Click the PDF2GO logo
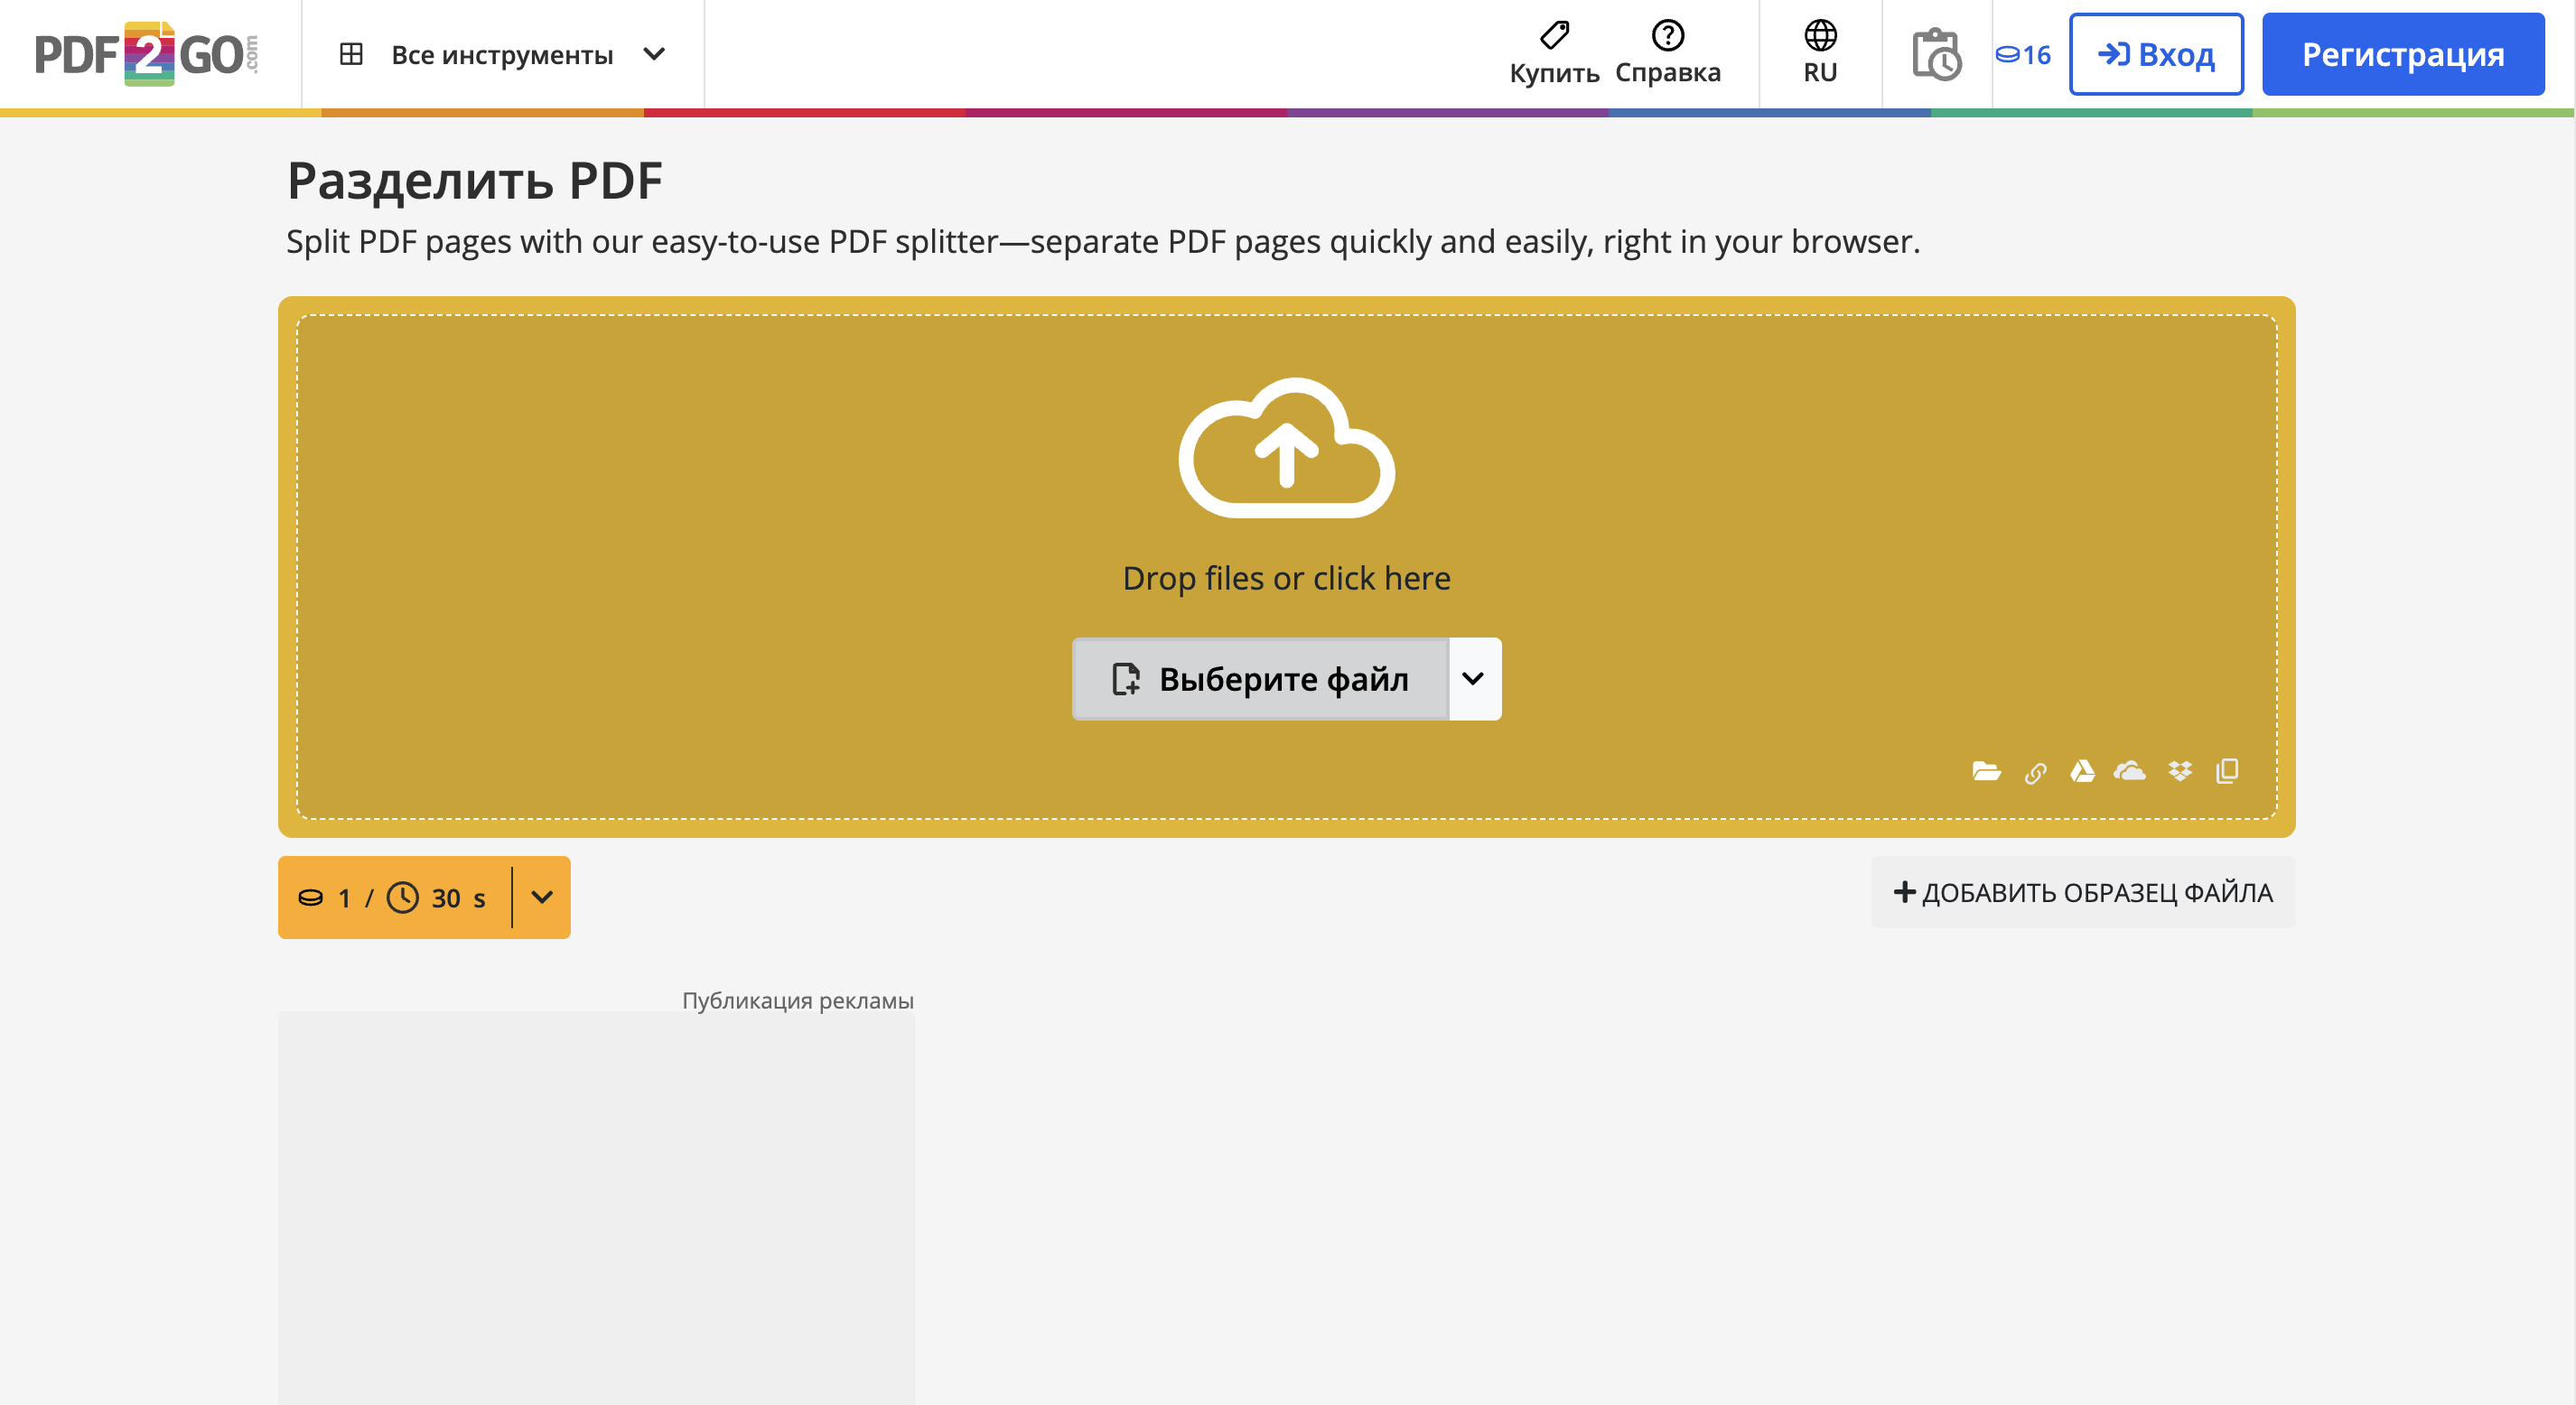This screenshot has height=1405, width=2576. click(x=147, y=54)
